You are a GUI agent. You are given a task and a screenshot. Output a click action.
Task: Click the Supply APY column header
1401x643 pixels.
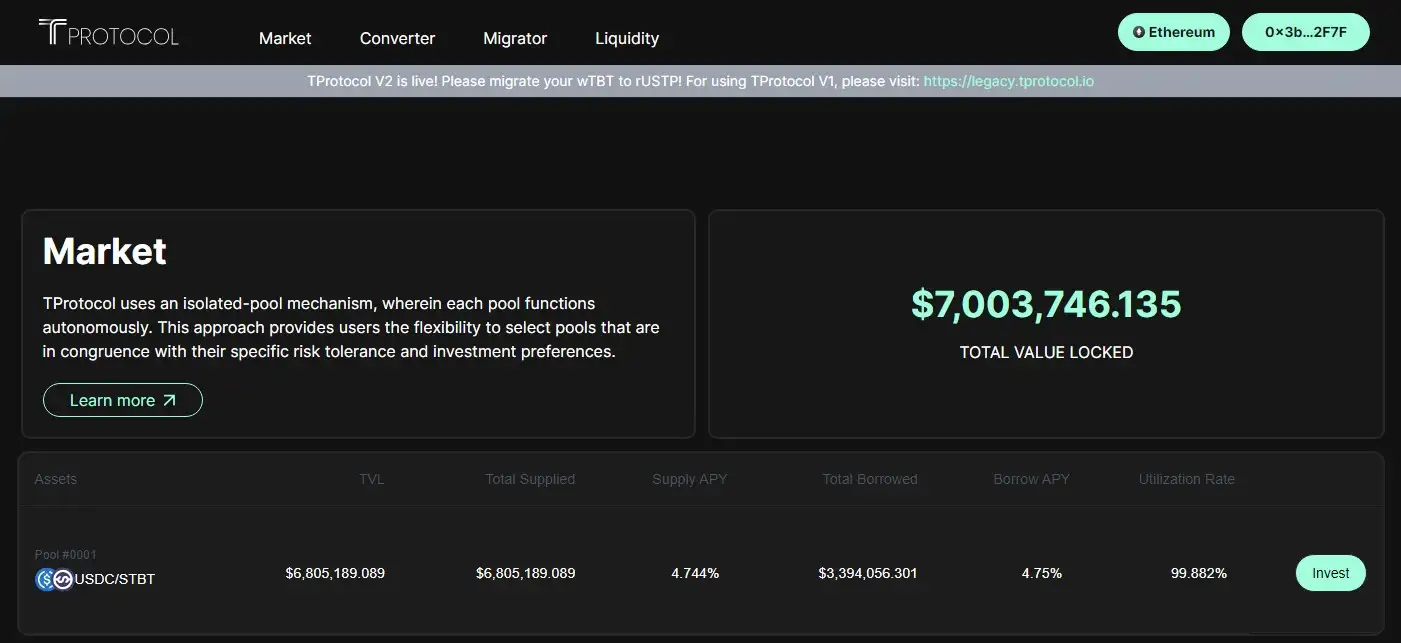tap(689, 479)
